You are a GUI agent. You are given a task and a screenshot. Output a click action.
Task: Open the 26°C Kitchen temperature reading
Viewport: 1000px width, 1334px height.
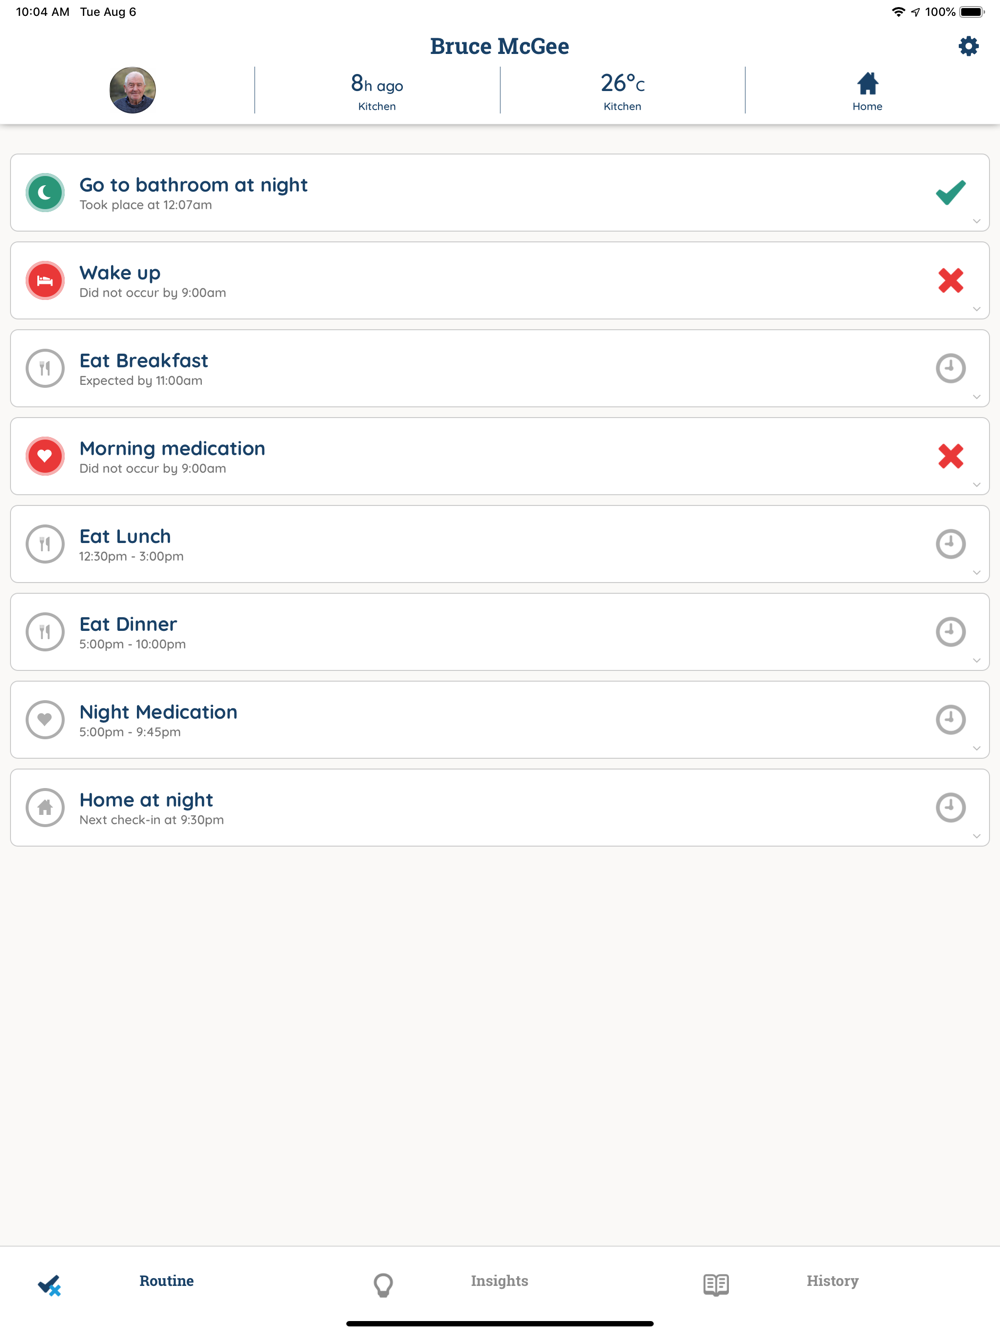point(622,91)
